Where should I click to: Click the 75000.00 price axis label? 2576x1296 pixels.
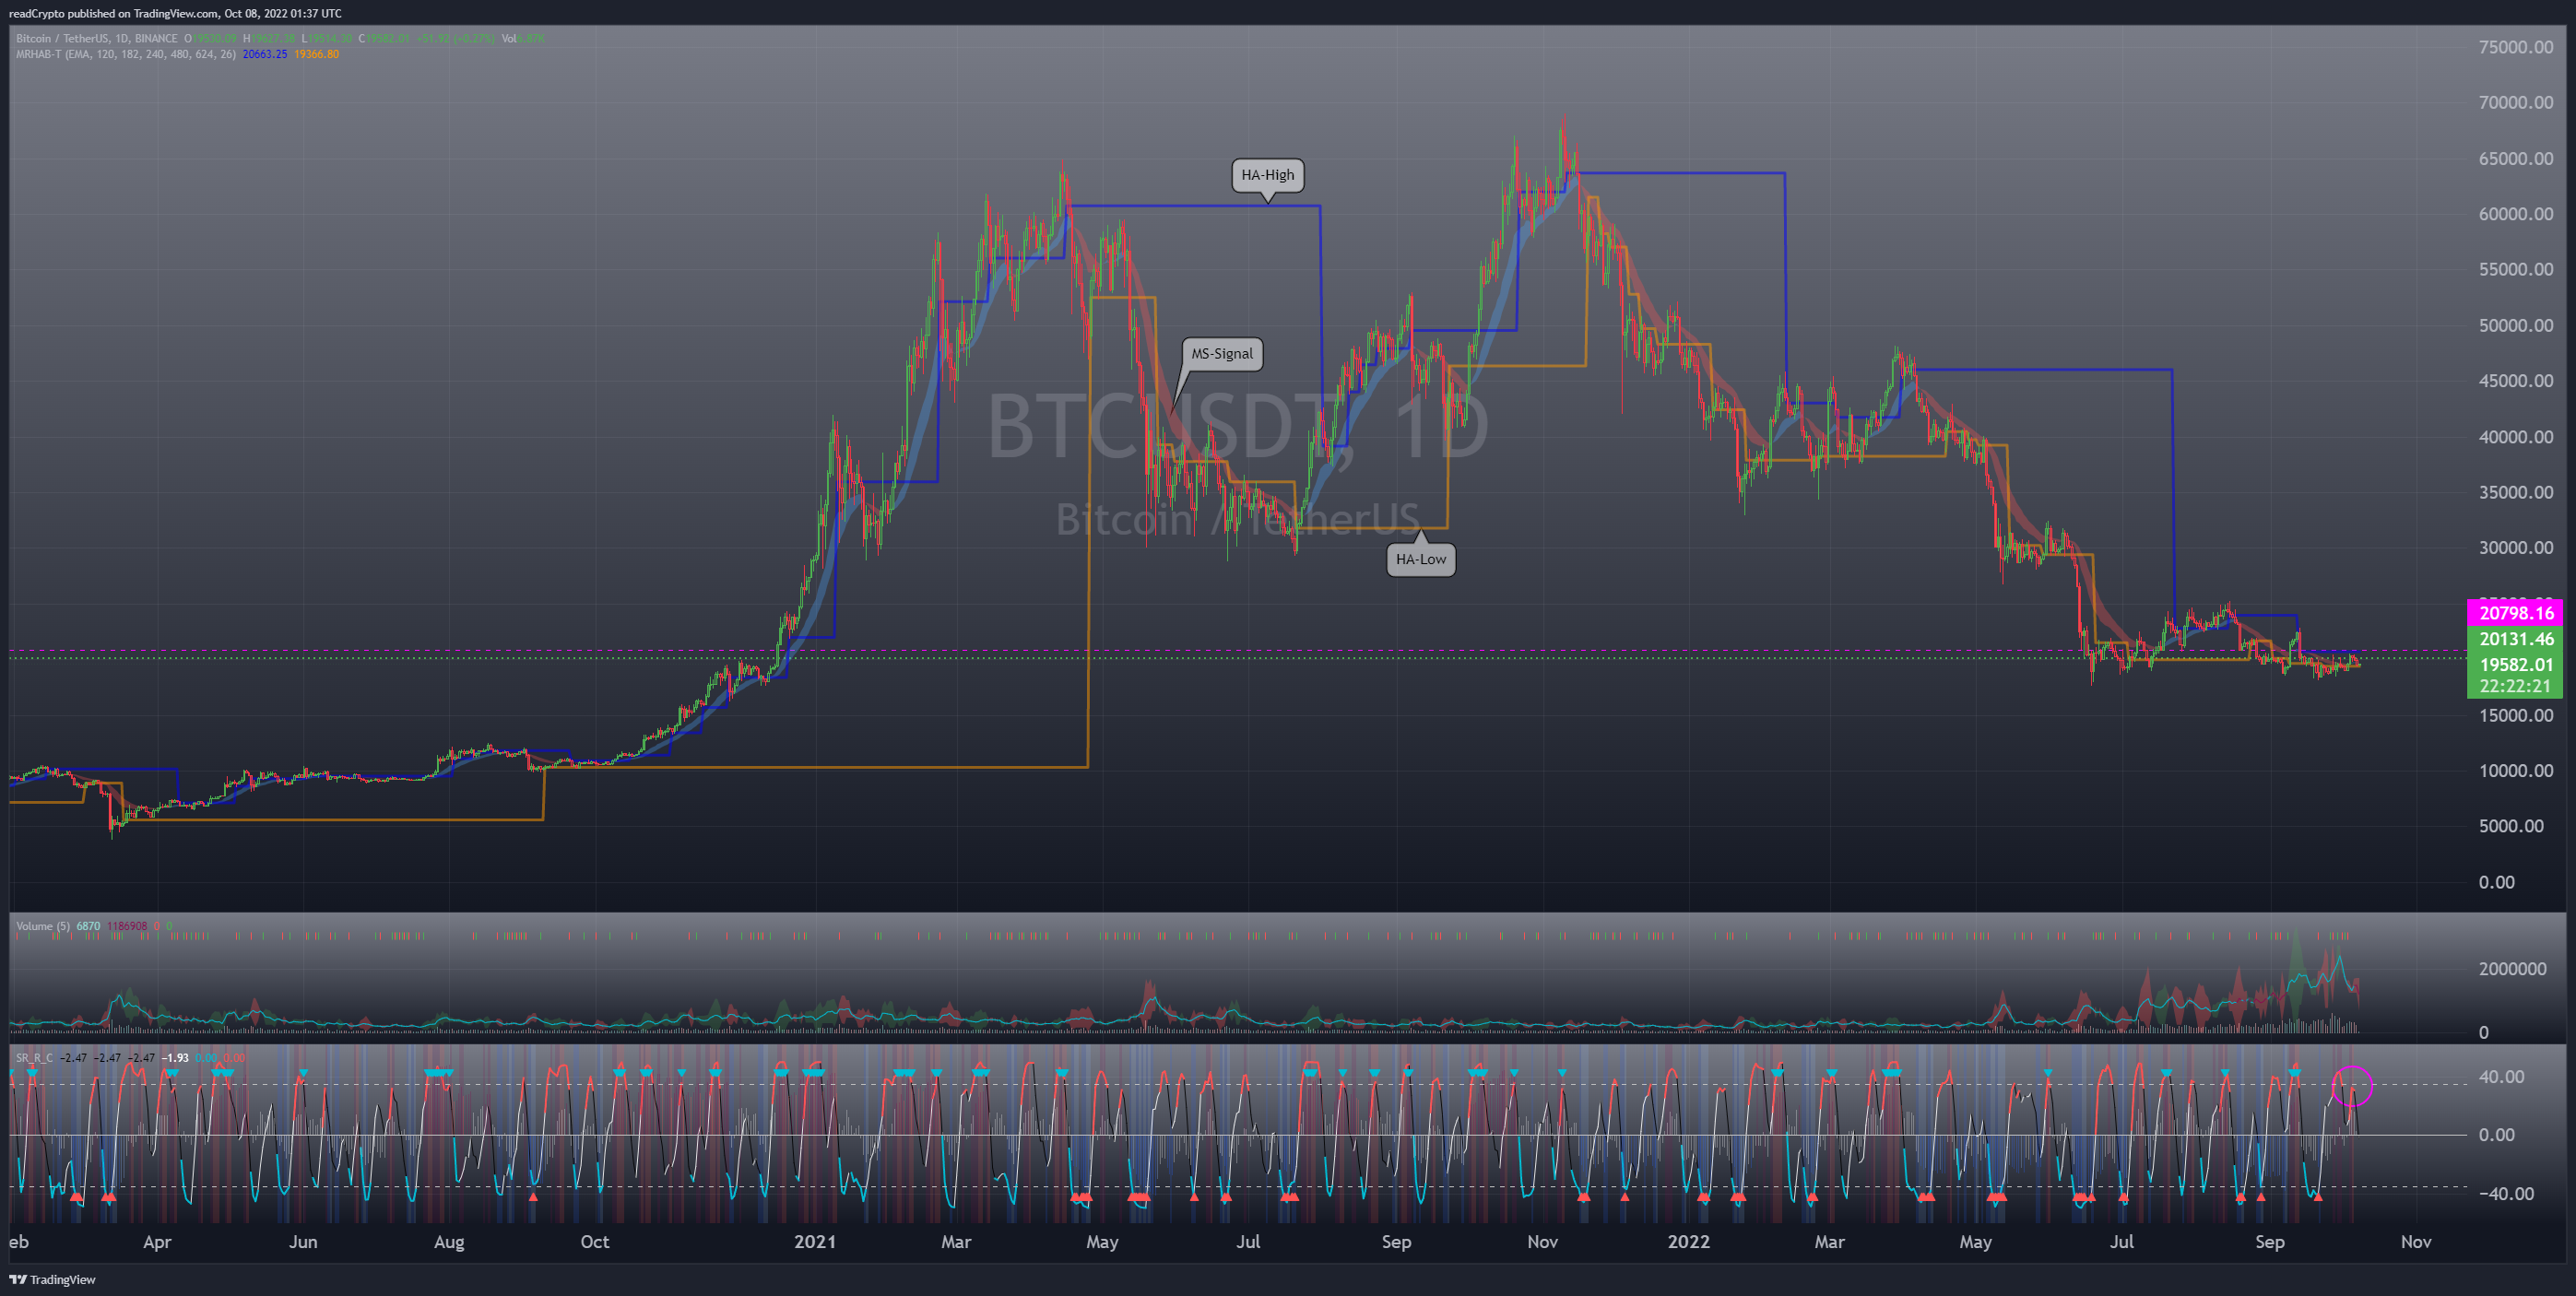coord(2516,47)
